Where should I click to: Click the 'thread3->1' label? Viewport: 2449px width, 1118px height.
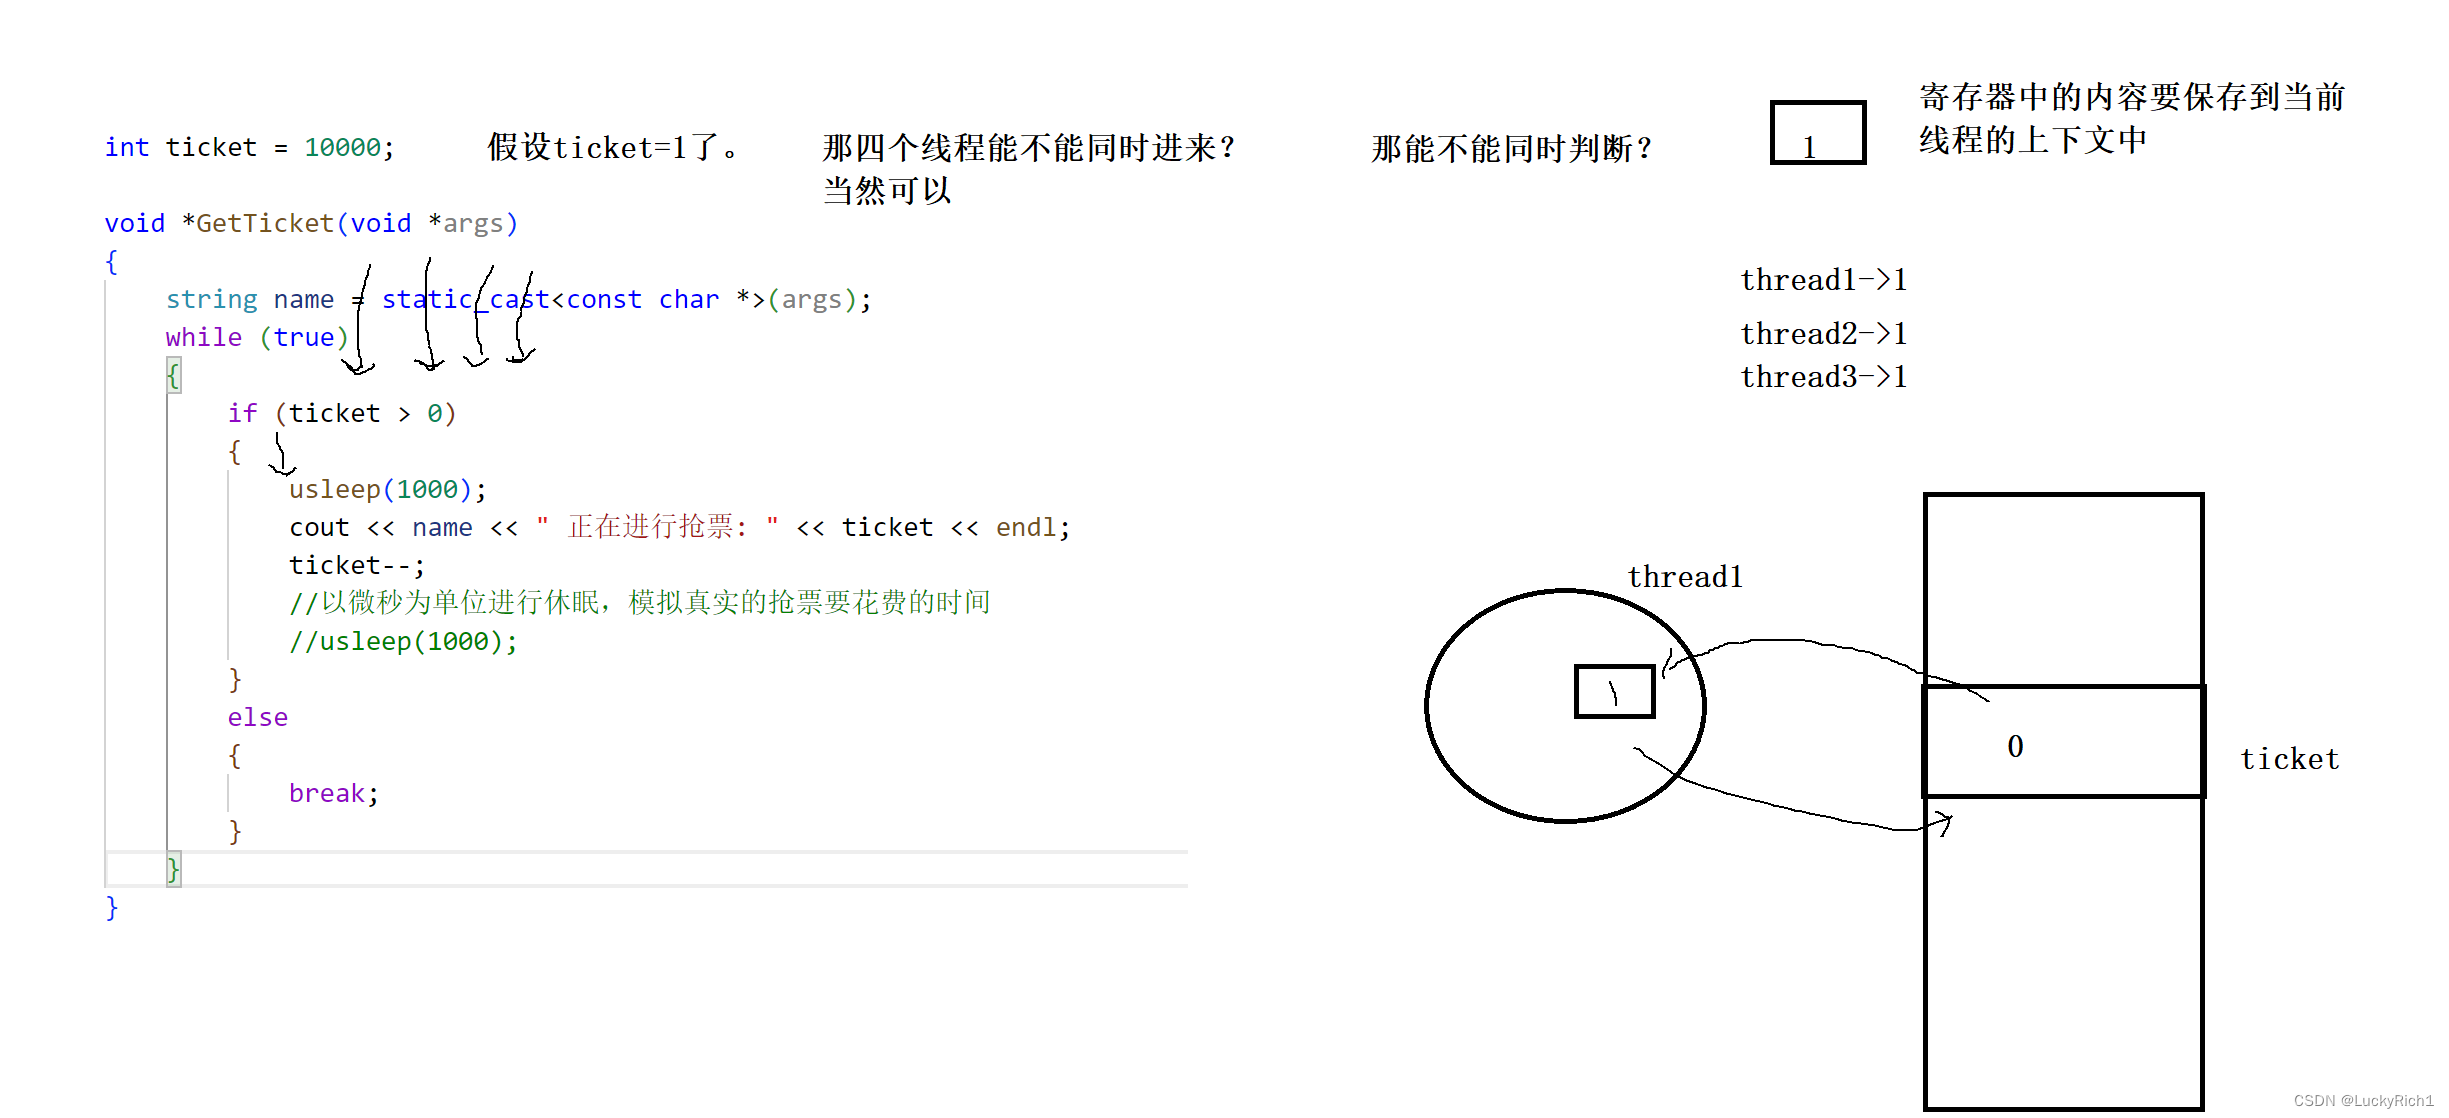point(1824,377)
